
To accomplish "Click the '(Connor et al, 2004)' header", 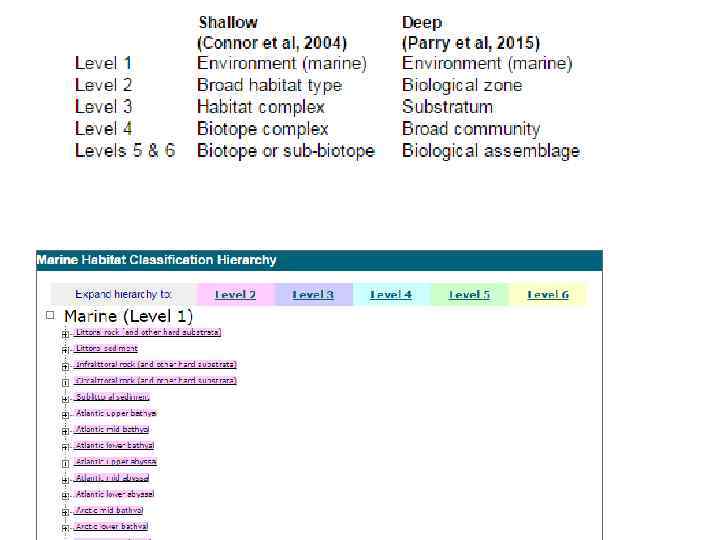I will pos(272,43).
